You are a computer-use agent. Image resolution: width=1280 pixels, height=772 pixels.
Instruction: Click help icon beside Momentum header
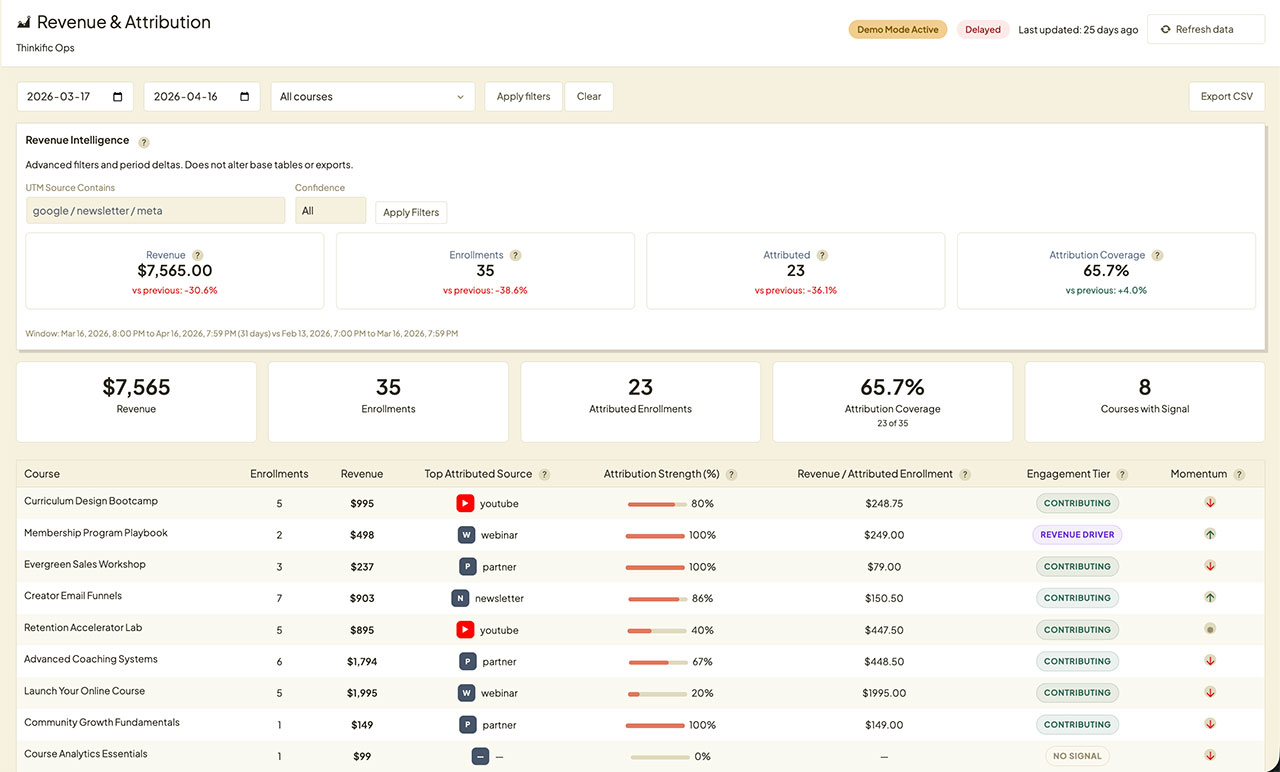[1239, 475]
